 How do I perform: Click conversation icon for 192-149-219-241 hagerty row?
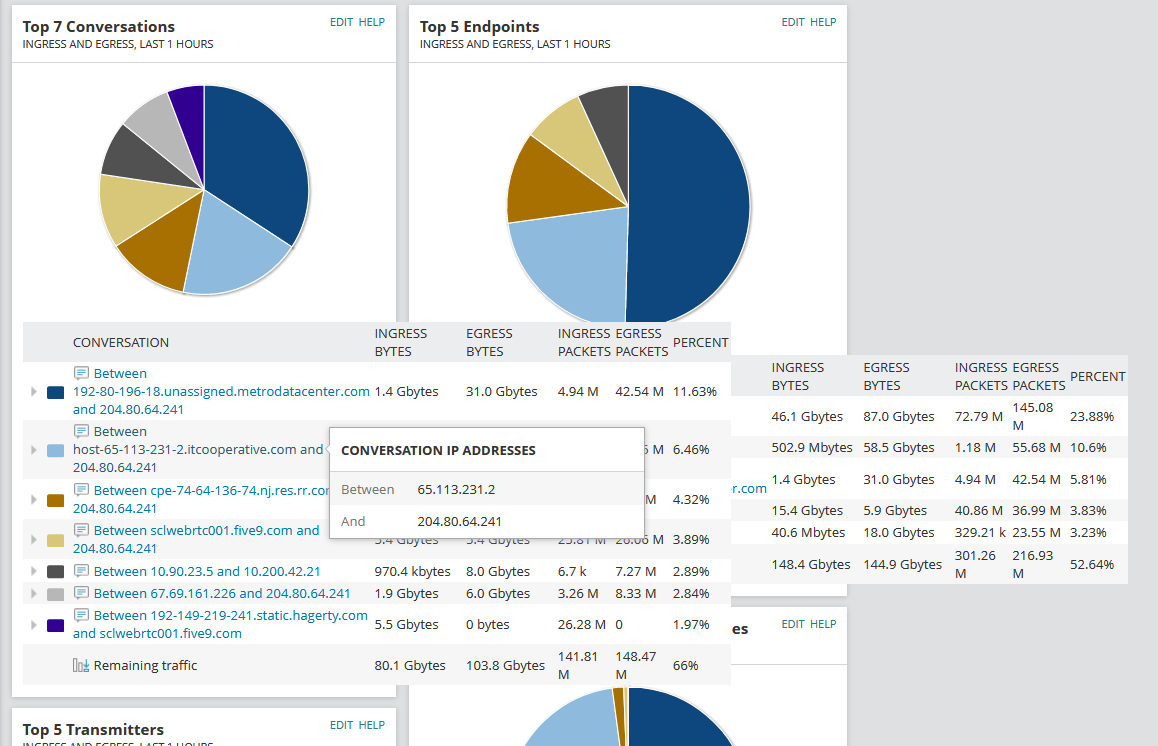pyautogui.click(x=81, y=615)
